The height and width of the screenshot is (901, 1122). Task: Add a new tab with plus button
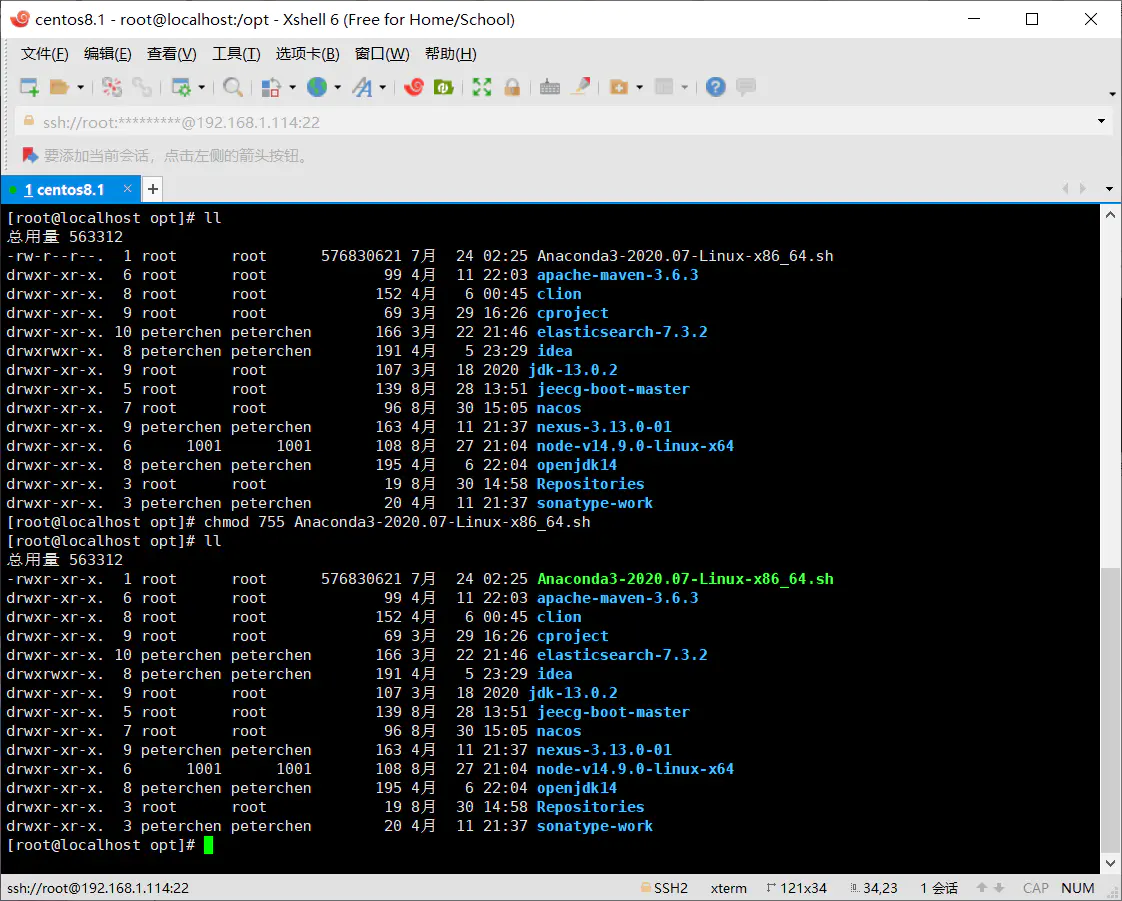point(153,189)
